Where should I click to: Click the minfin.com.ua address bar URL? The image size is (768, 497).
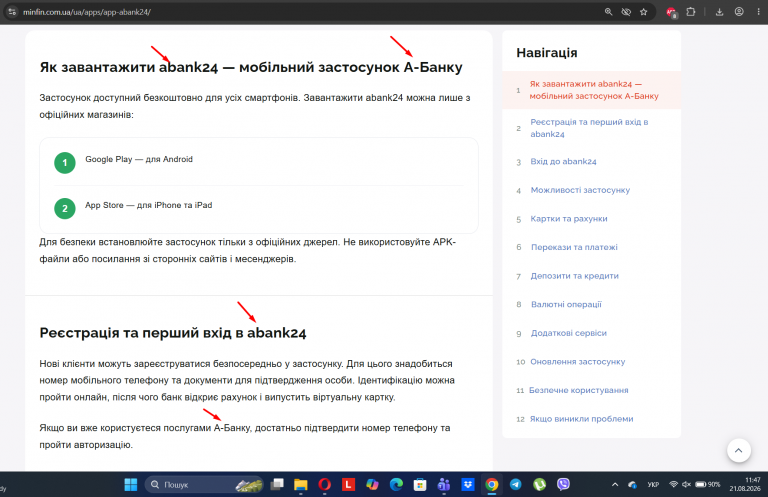pos(87,12)
